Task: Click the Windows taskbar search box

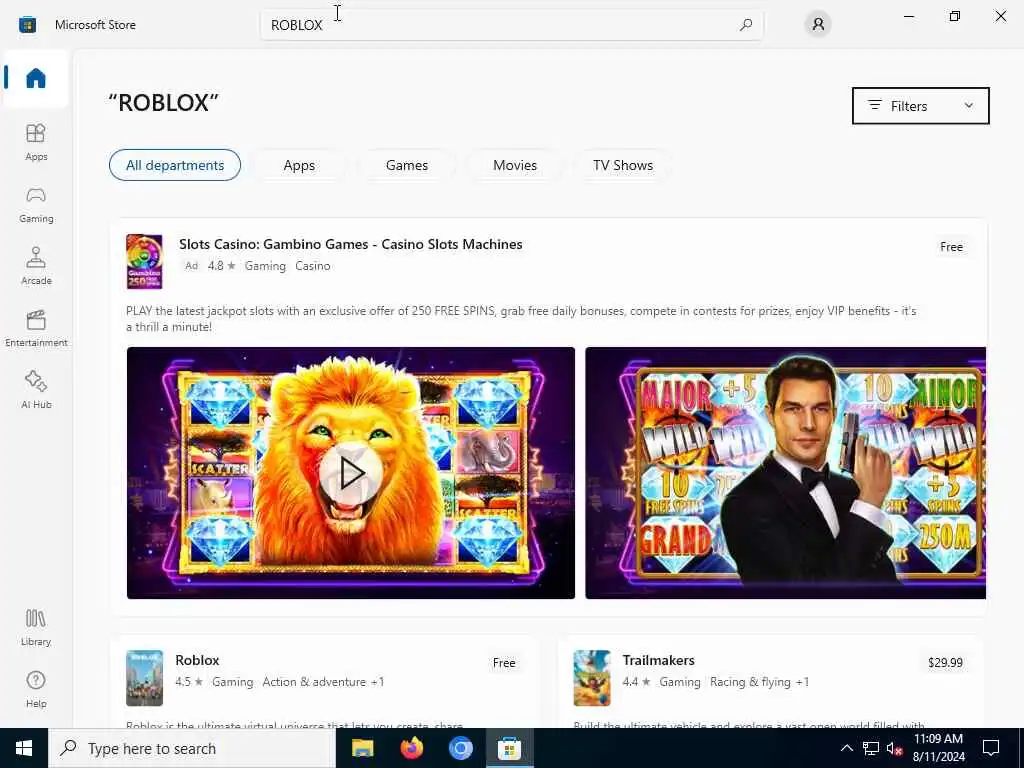Action: click(x=192, y=748)
